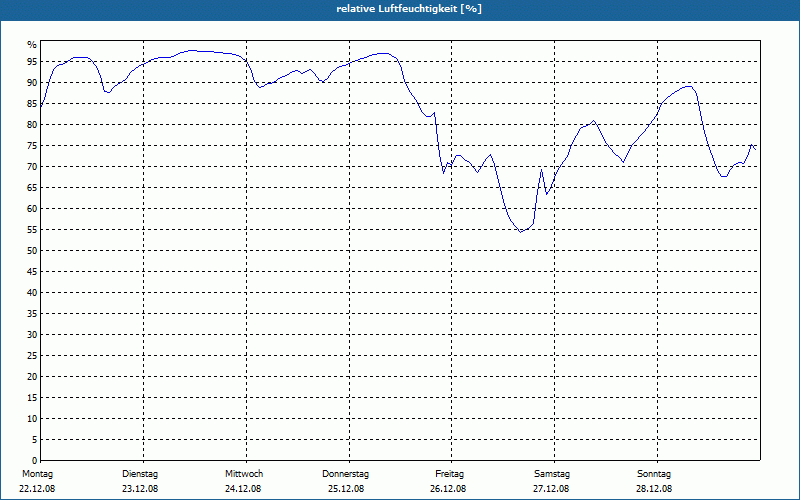Select the '22.12.08' date label
Image resolution: width=800 pixels, height=500 pixels.
(37, 489)
